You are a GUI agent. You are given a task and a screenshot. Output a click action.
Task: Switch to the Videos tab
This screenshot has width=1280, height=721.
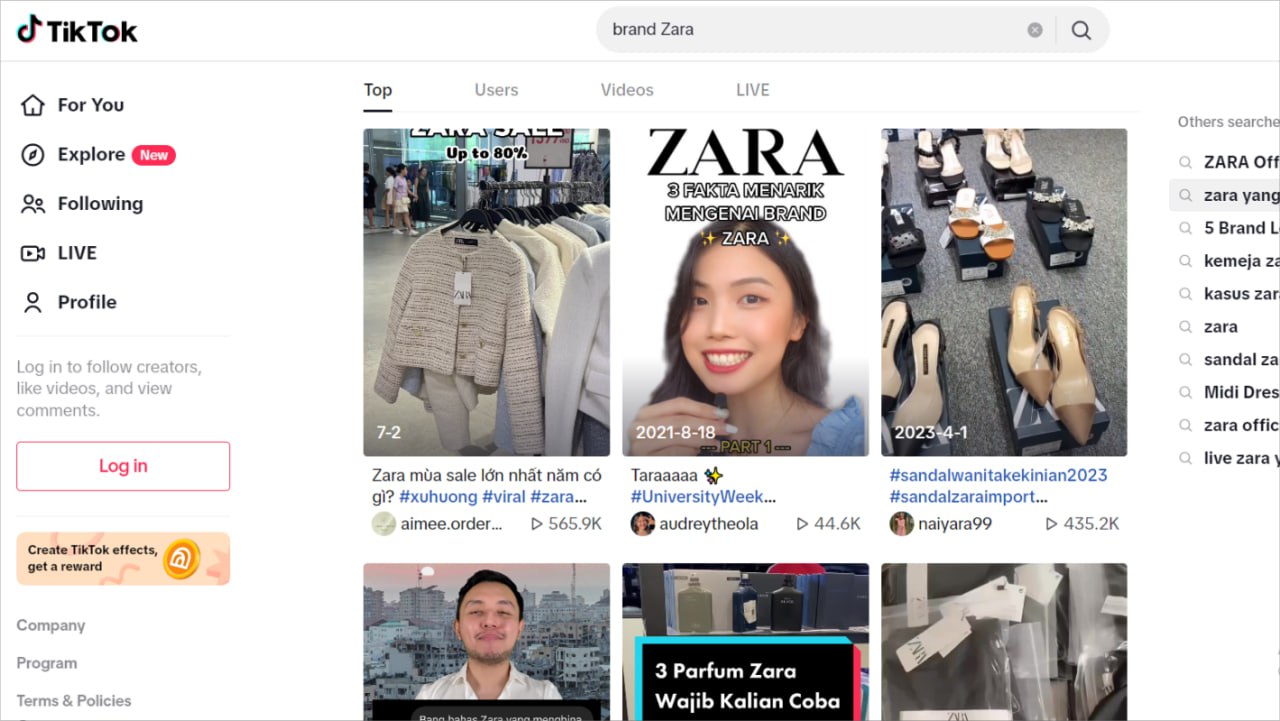(x=627, y=90)
